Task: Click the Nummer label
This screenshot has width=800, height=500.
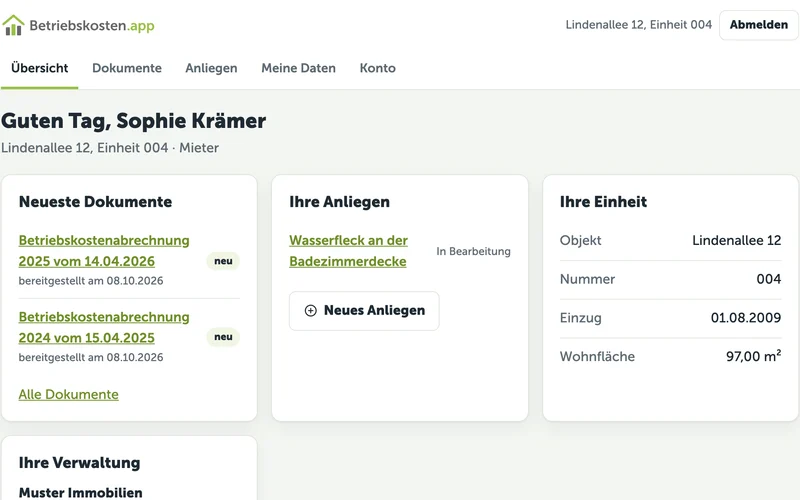Action: (x=587, y=279)
